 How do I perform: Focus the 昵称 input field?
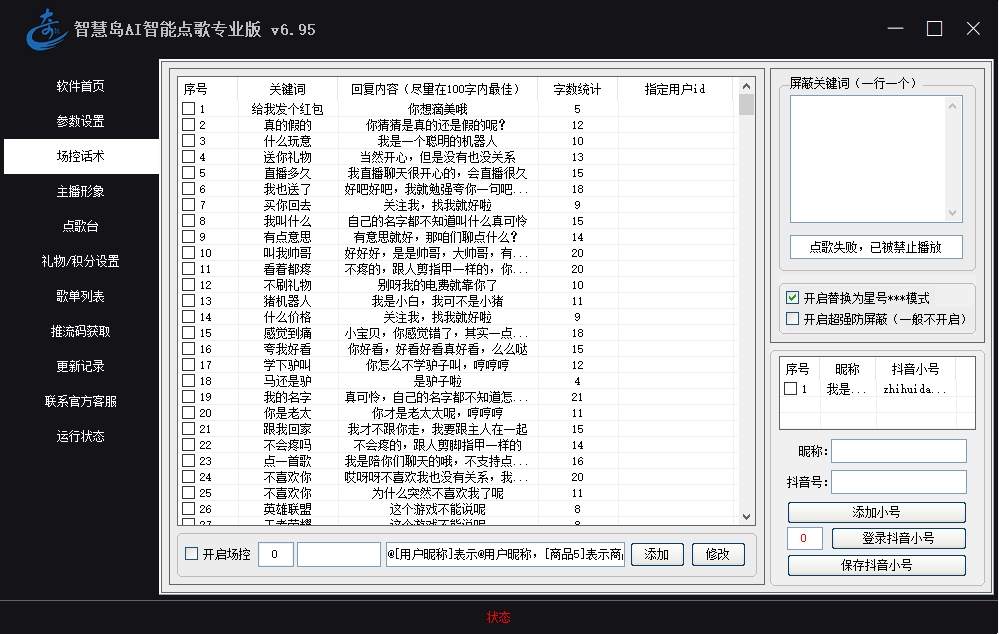pyautogui.click(x=898, y=451)
